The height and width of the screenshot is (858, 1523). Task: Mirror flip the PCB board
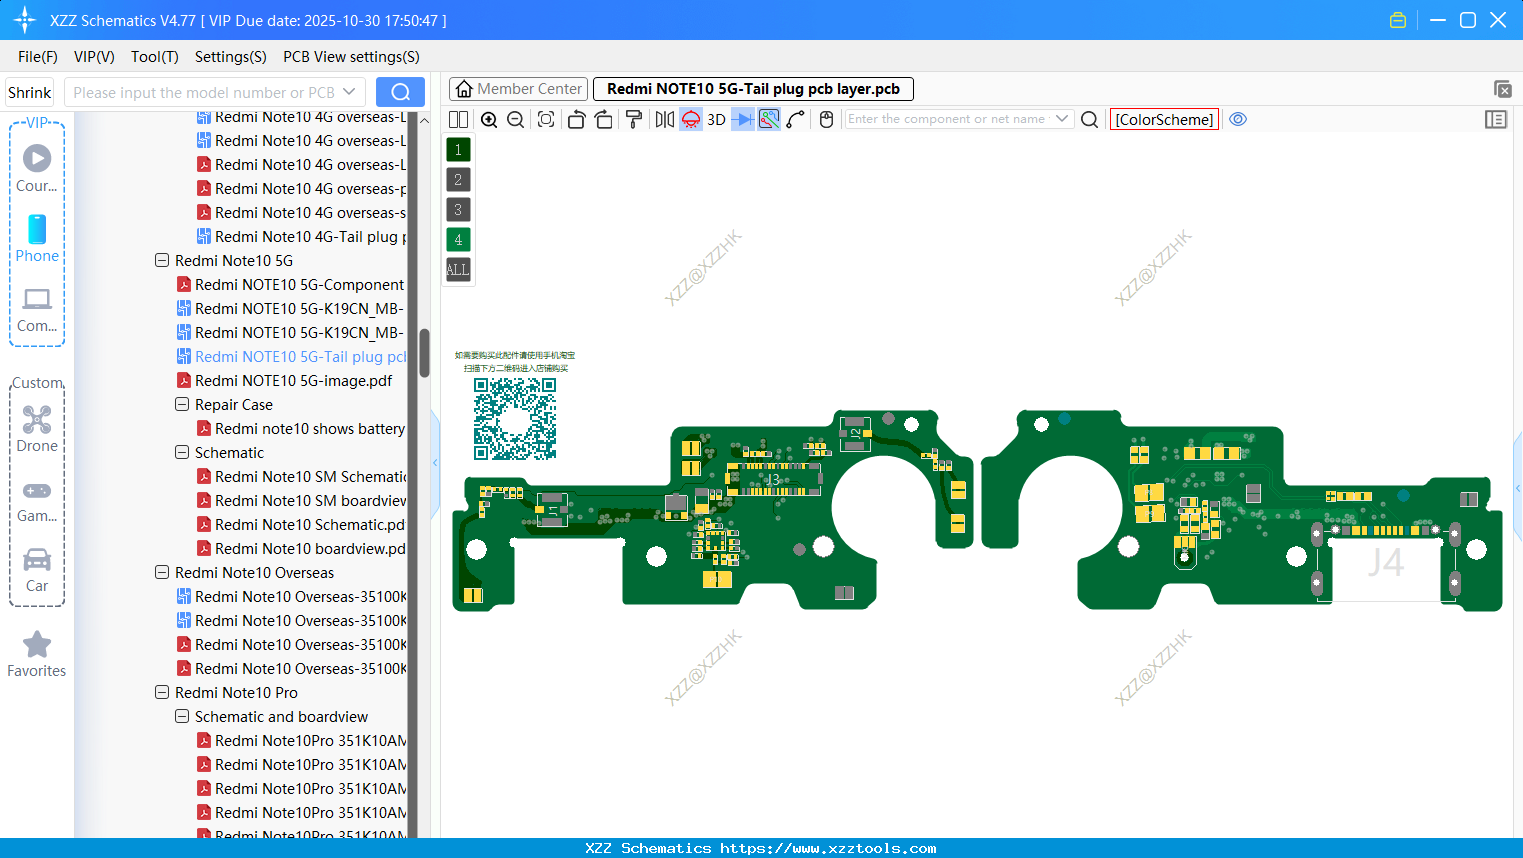665,120
